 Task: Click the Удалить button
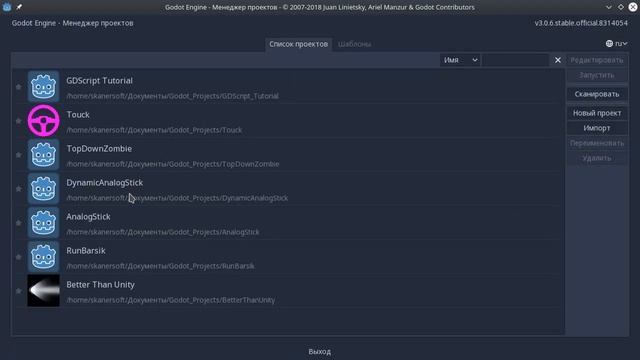point(597,158)
